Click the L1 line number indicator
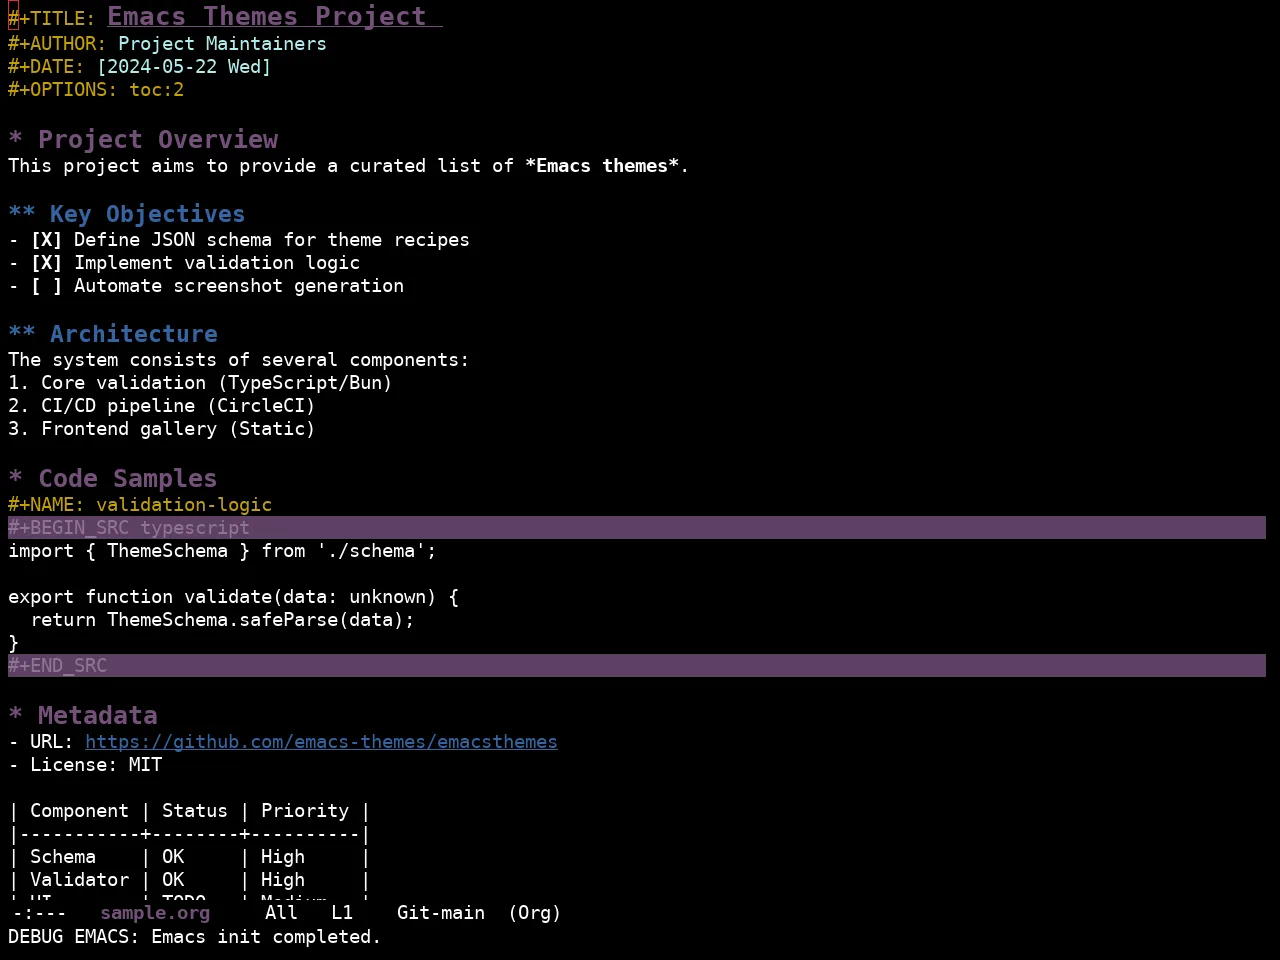The image size is (1280, 960). pos(342,913)
